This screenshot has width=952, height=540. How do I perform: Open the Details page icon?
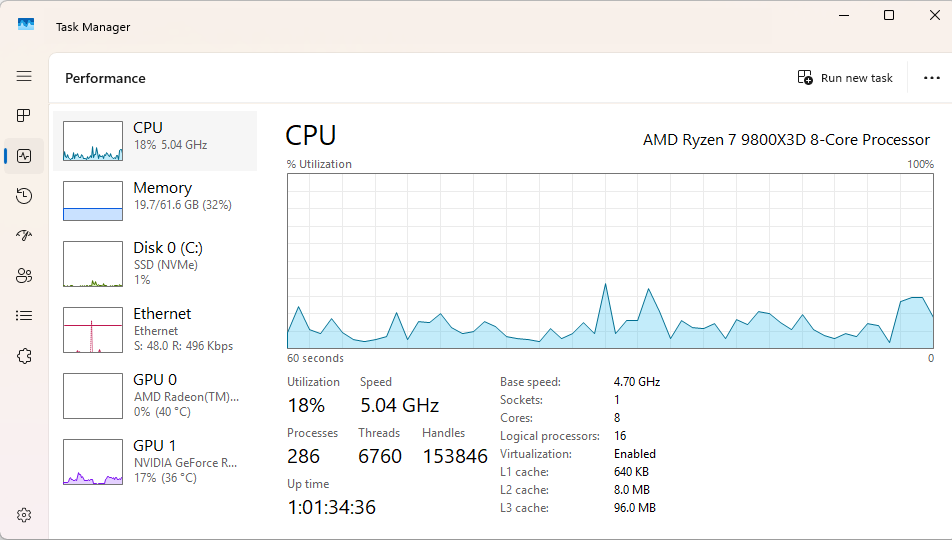[24, 316]
